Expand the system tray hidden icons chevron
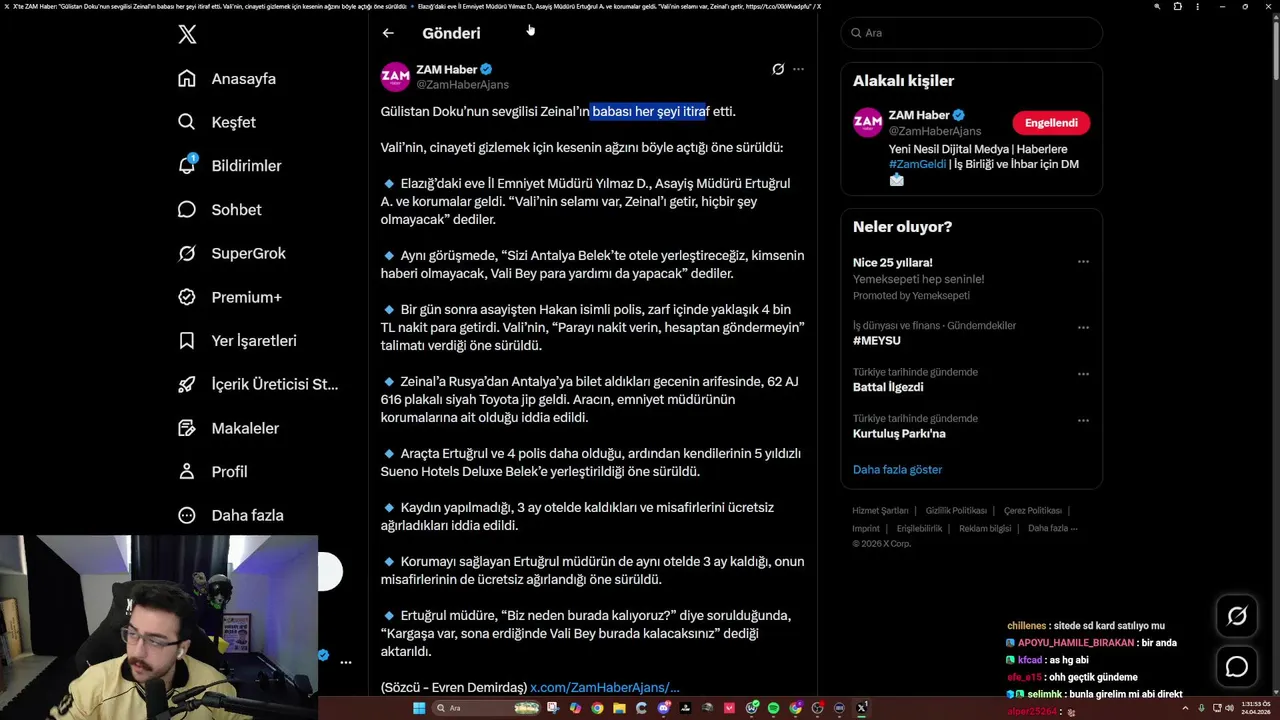1280x720 pixels. click(x=1187, y=708)
